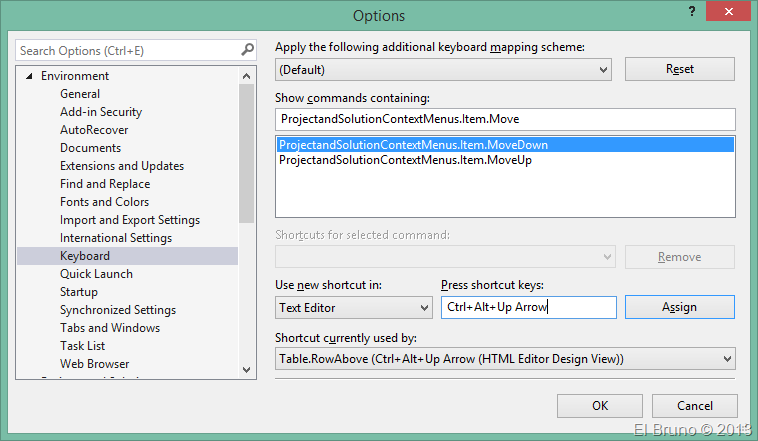
Task: Confirm with the OK button
Action: tap(599, 406)
